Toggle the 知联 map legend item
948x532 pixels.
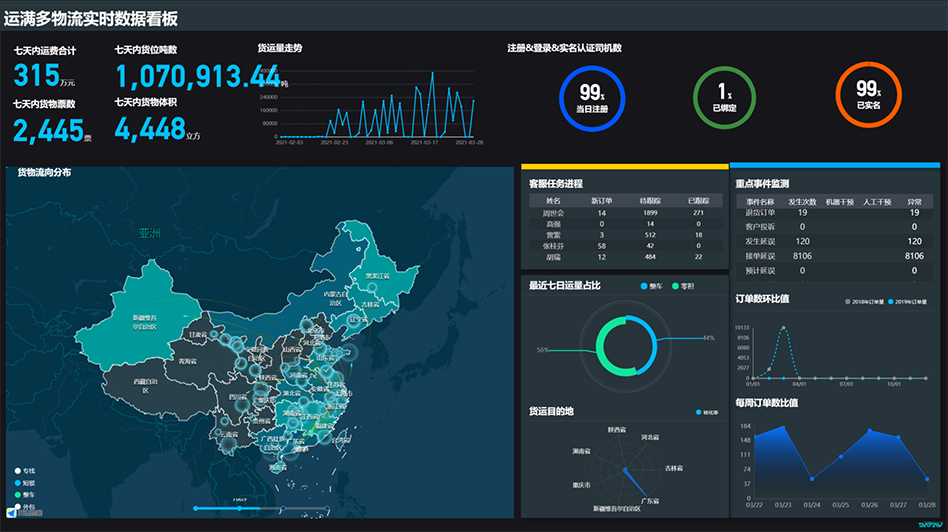pos(24,482)
